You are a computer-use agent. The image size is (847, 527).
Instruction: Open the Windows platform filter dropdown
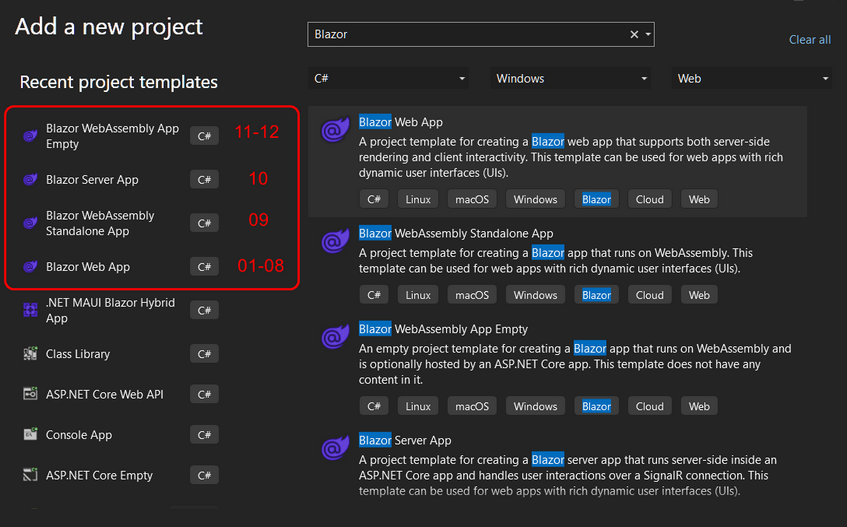570,78
